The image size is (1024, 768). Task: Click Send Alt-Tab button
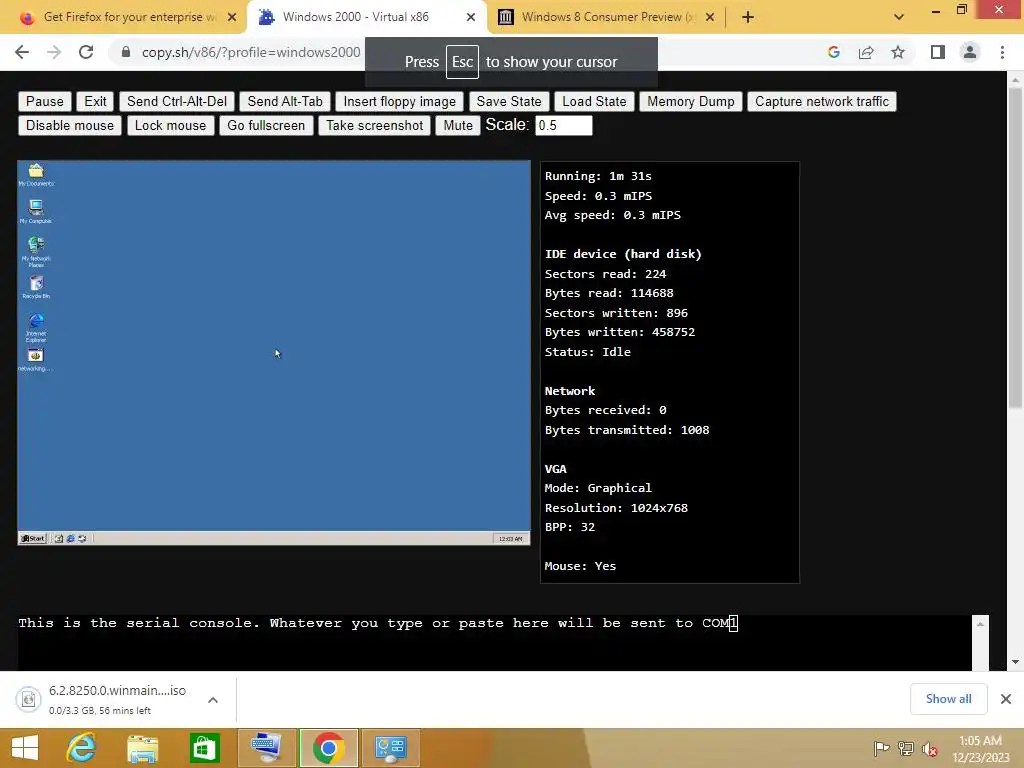click(x=285, y=101)
